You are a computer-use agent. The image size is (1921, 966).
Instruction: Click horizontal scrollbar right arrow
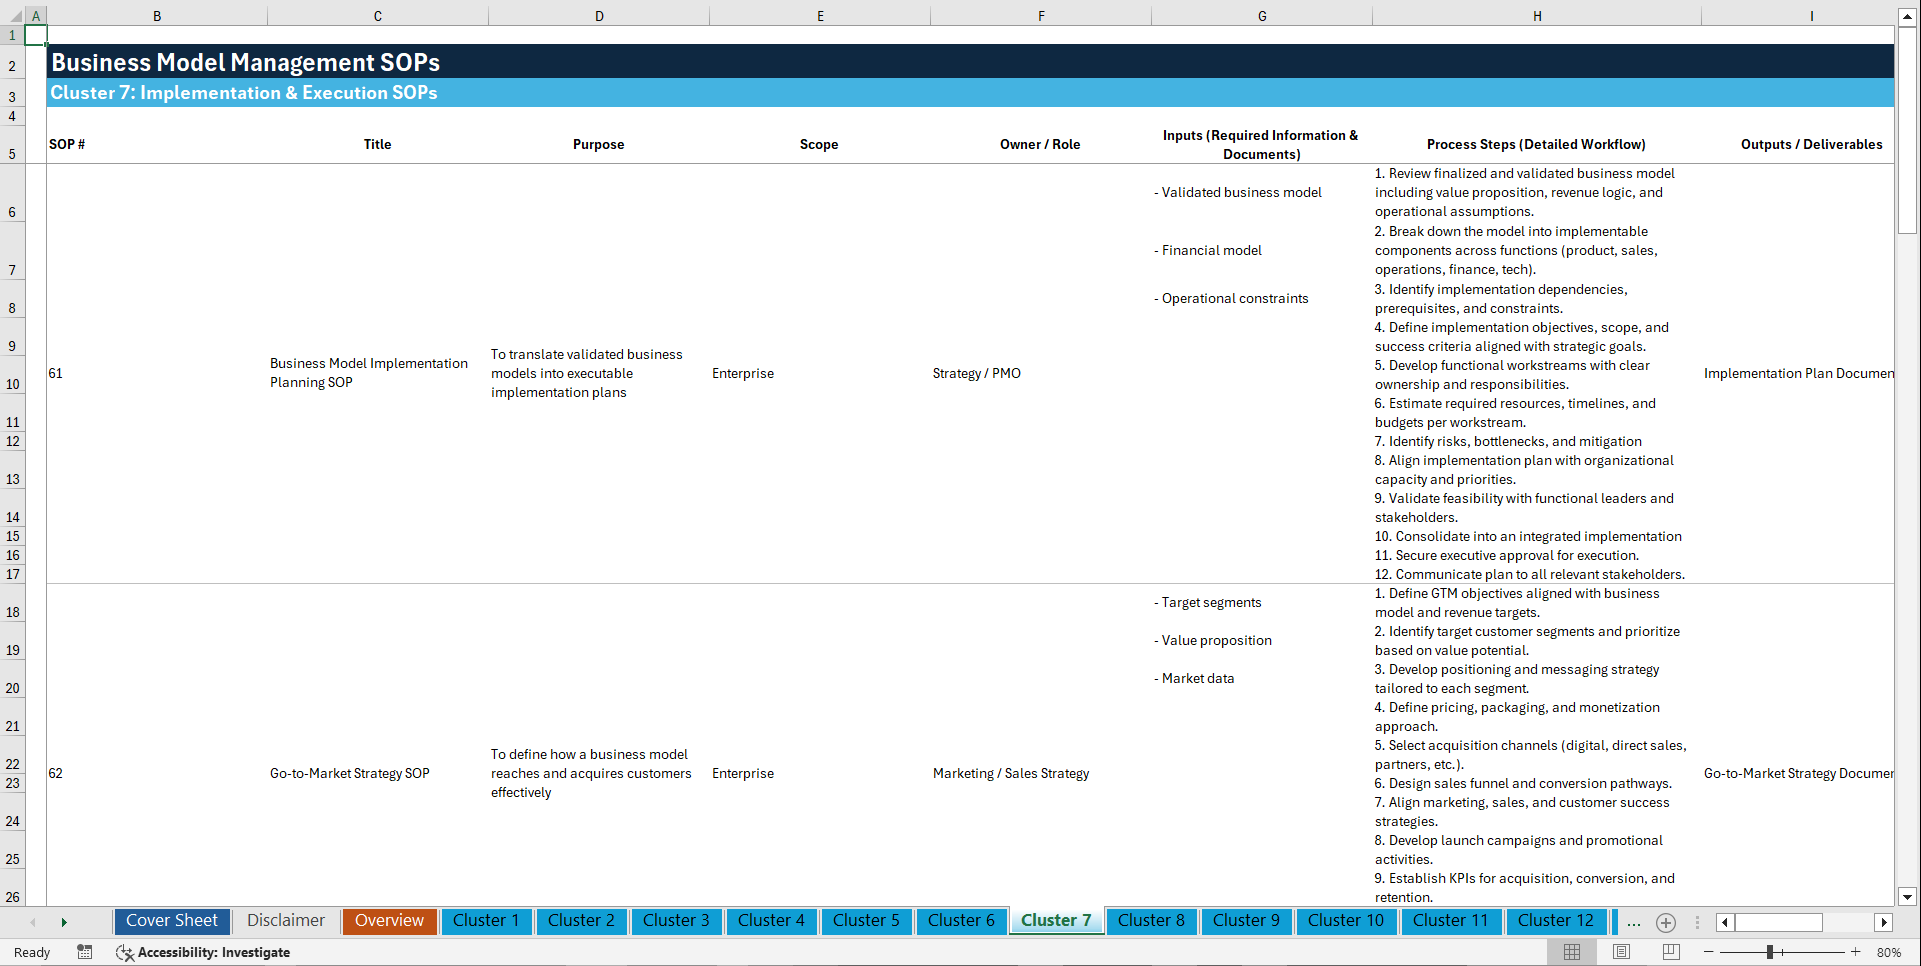tap(1884, 922)
